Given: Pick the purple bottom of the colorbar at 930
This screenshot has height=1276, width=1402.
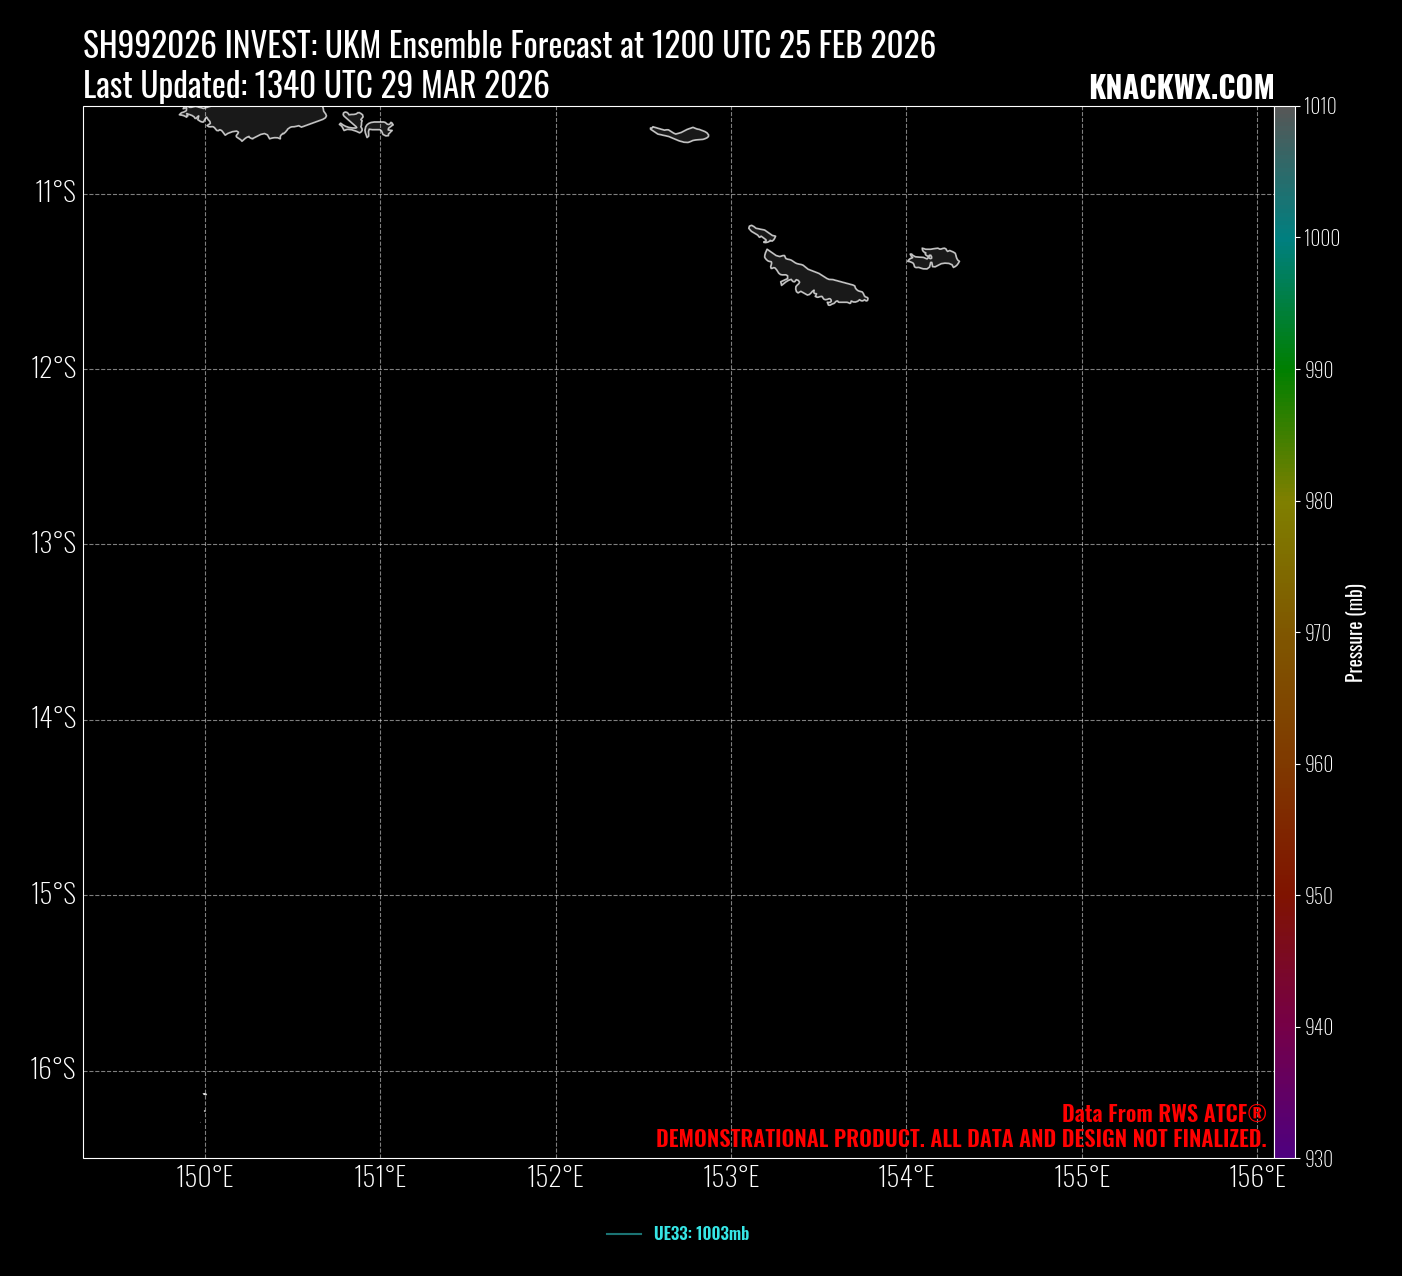Looking at the screenshot, I should click(1284, 1150).
